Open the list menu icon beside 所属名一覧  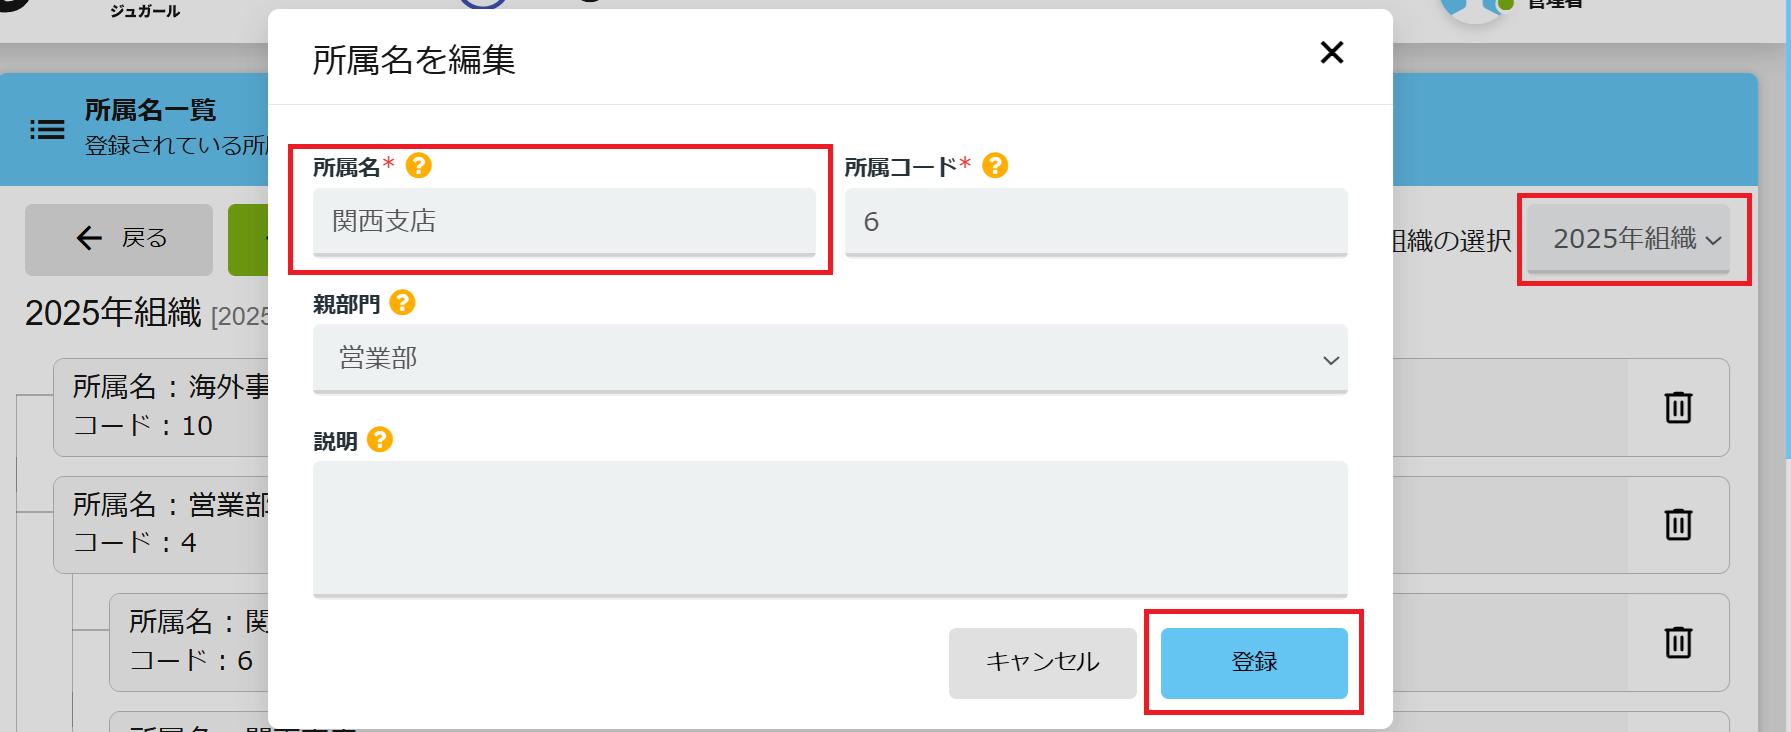(x=47, y=129)
